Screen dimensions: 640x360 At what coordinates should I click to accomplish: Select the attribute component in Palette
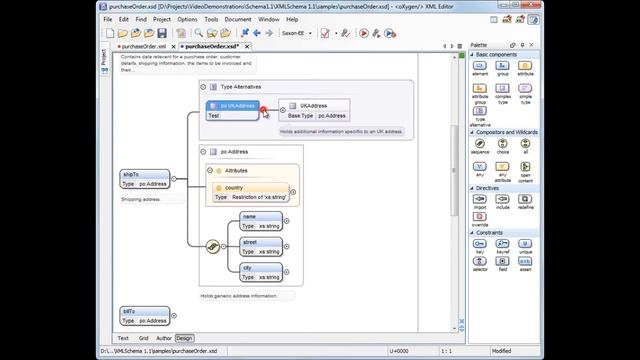pyautogui.click(x=525, y=68)
